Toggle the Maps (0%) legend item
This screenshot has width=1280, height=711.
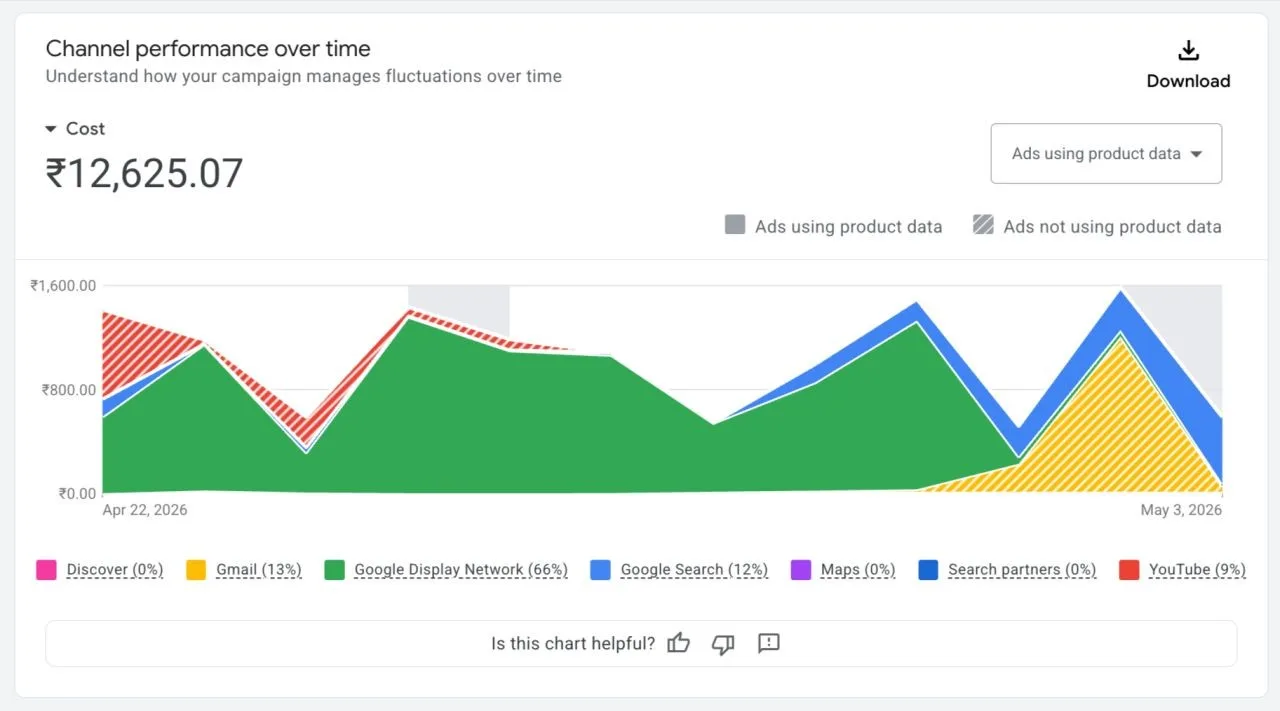coord(844,570)
